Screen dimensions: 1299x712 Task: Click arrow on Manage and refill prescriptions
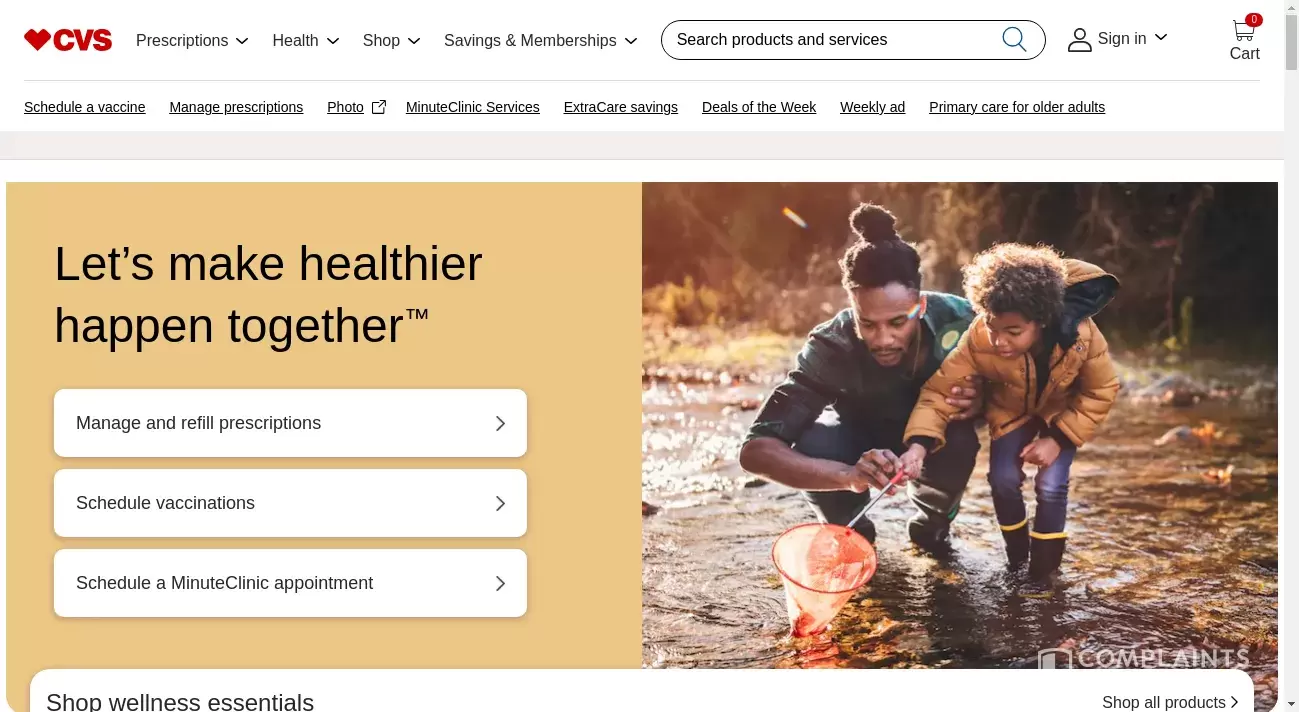pyautogui.click(x=501, y=423)
